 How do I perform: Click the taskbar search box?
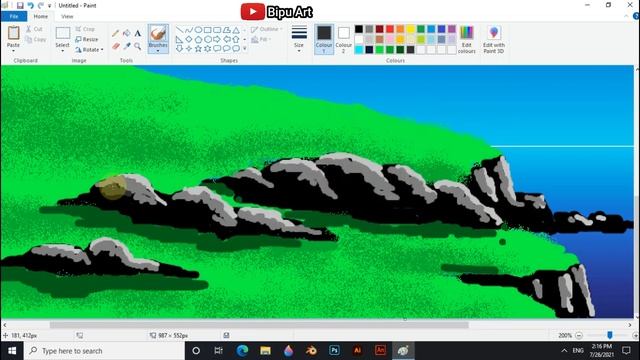coord(104,351)
